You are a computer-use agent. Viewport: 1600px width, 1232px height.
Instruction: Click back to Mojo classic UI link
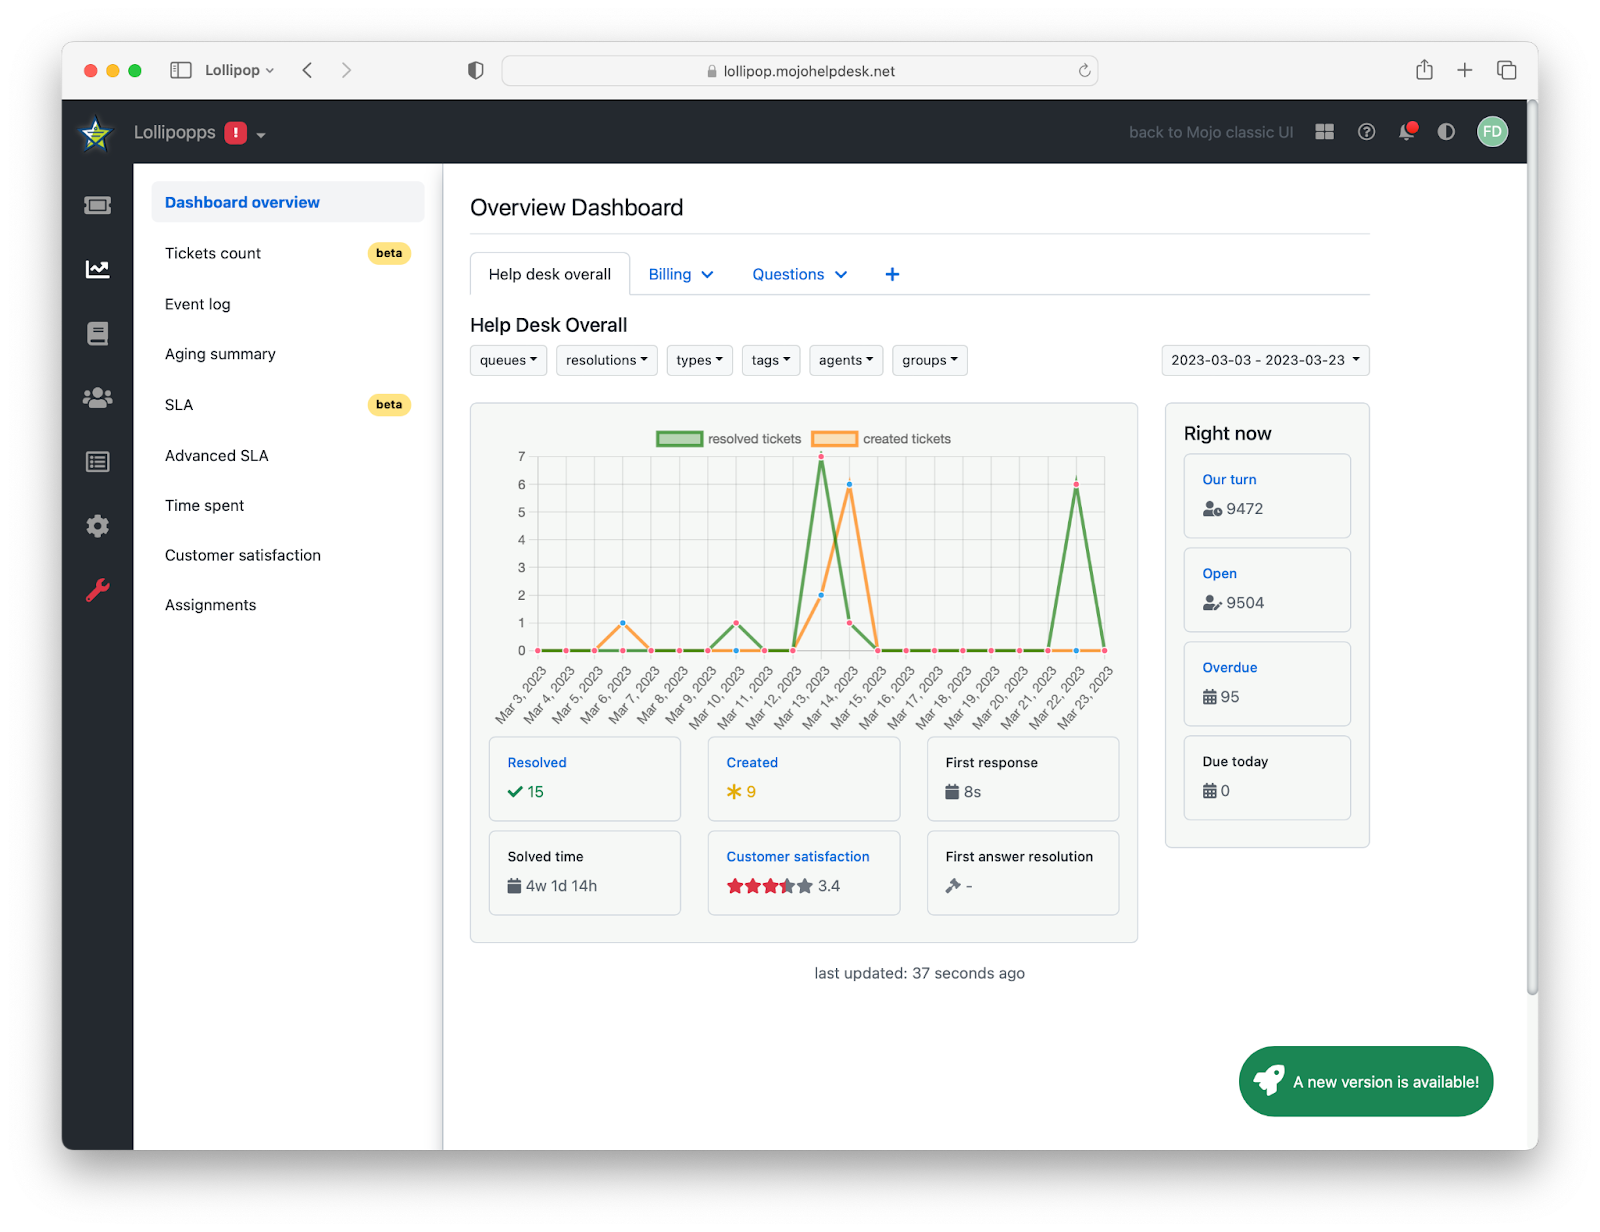point(1211,132)
